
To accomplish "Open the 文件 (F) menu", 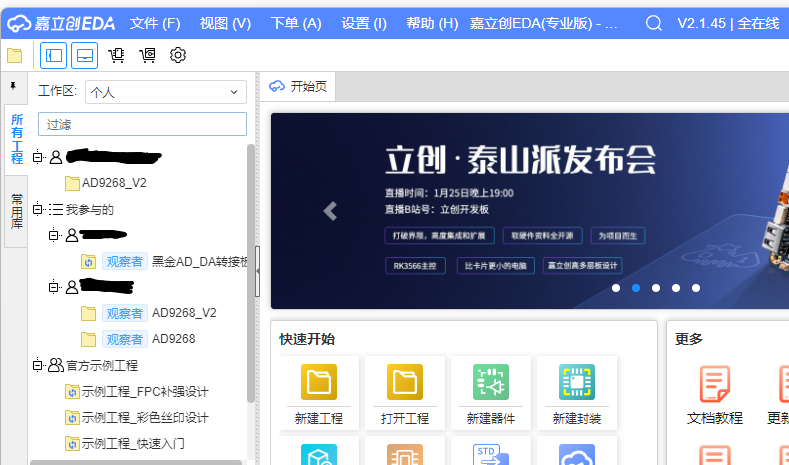I will coord(155,23).
